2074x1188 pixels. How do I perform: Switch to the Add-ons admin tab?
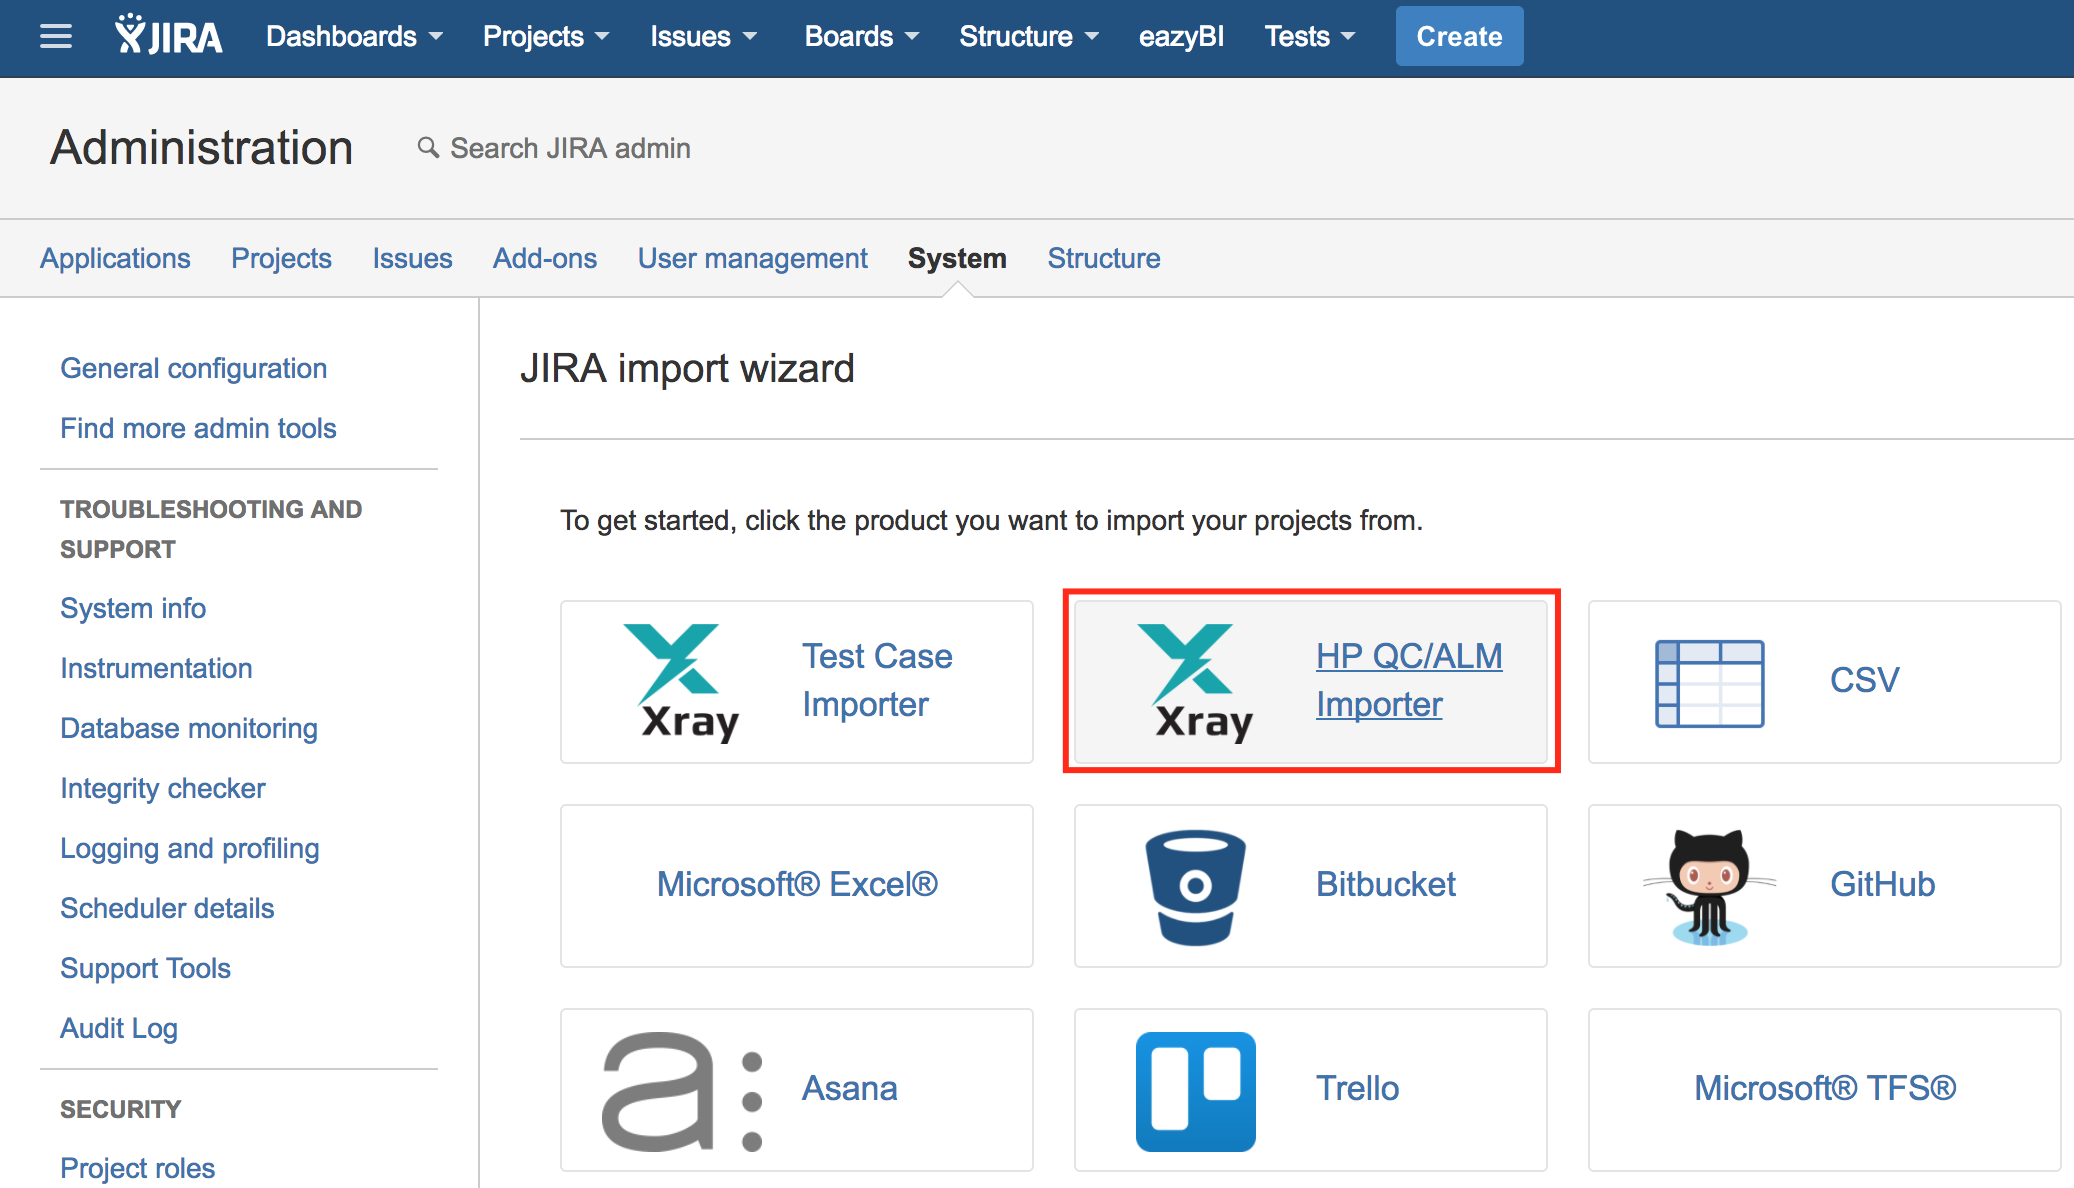pos(545,258)
